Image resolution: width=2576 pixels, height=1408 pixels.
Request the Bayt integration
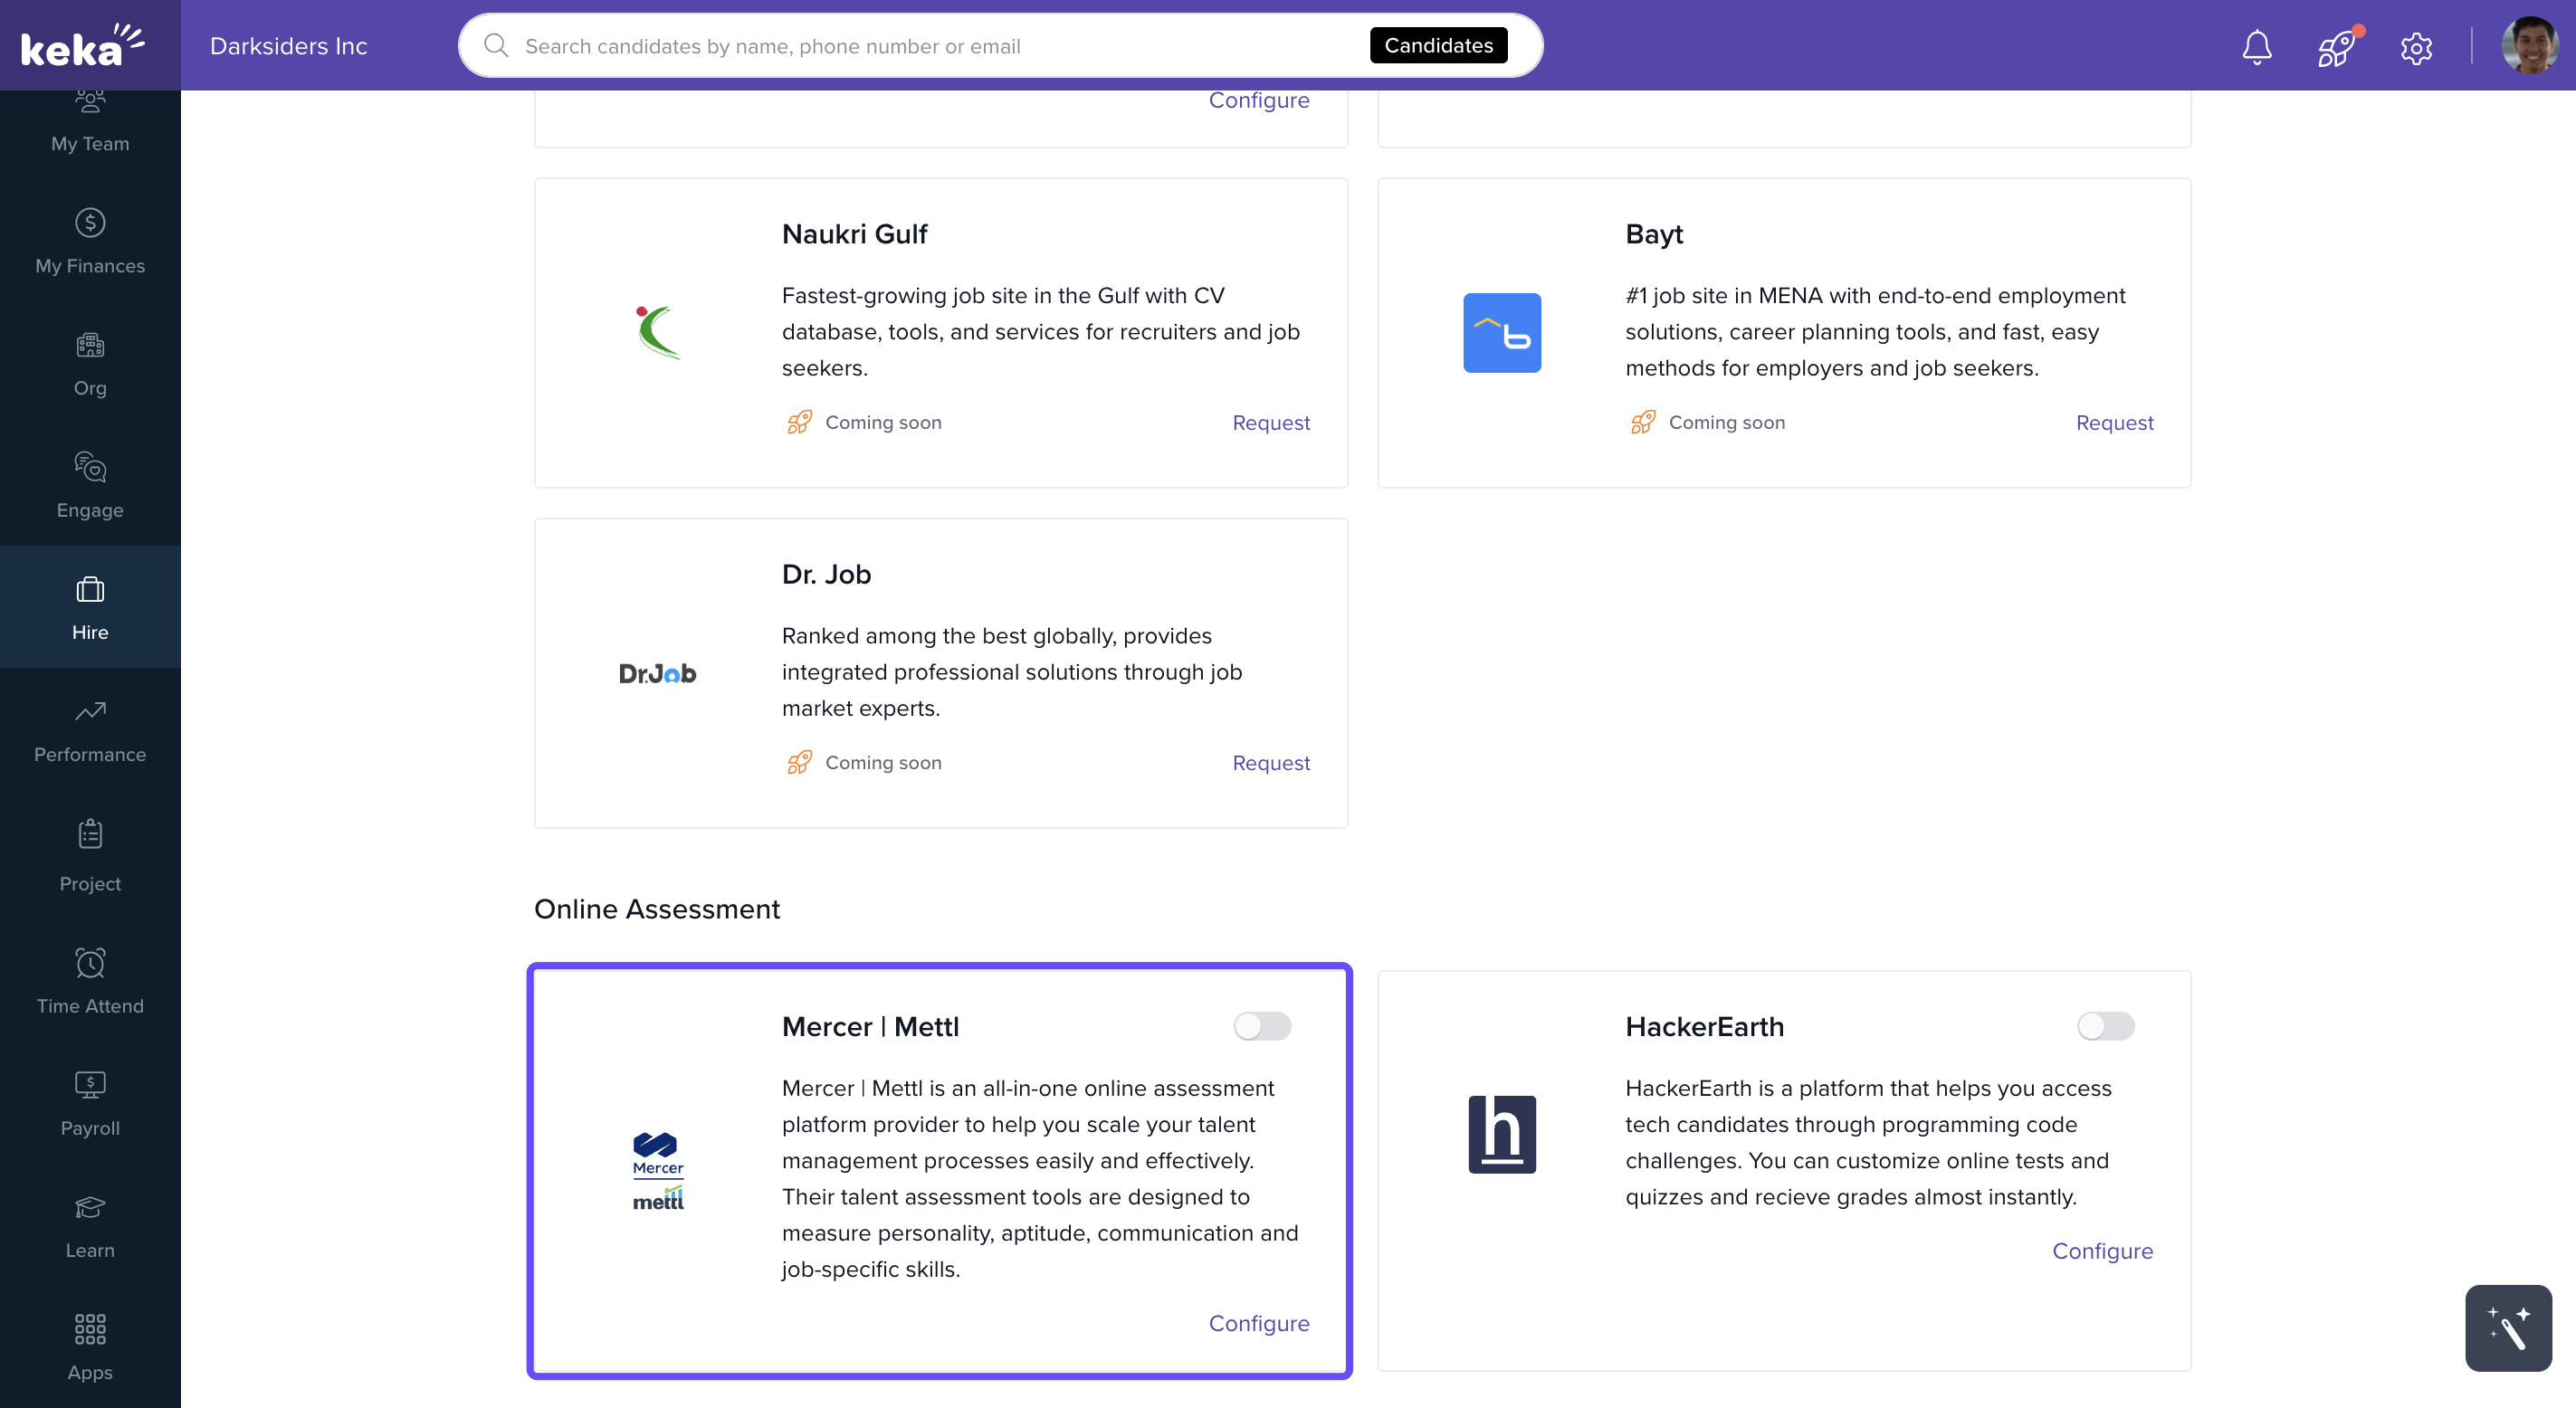2113,422
